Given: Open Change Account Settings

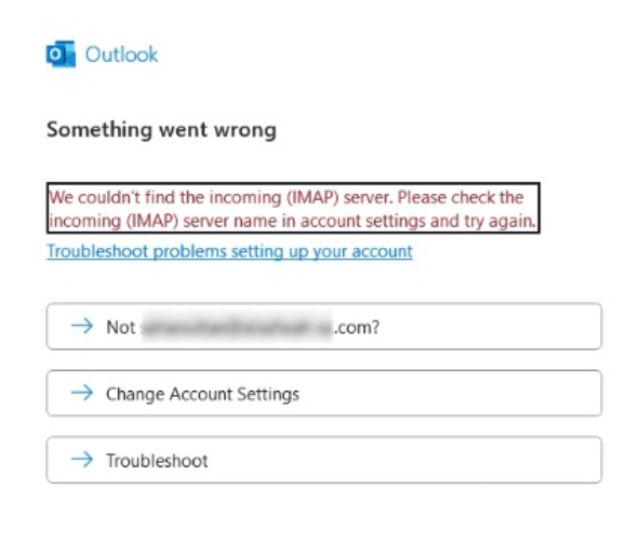Looking at the screenshot, I should (x=324, y=393).
